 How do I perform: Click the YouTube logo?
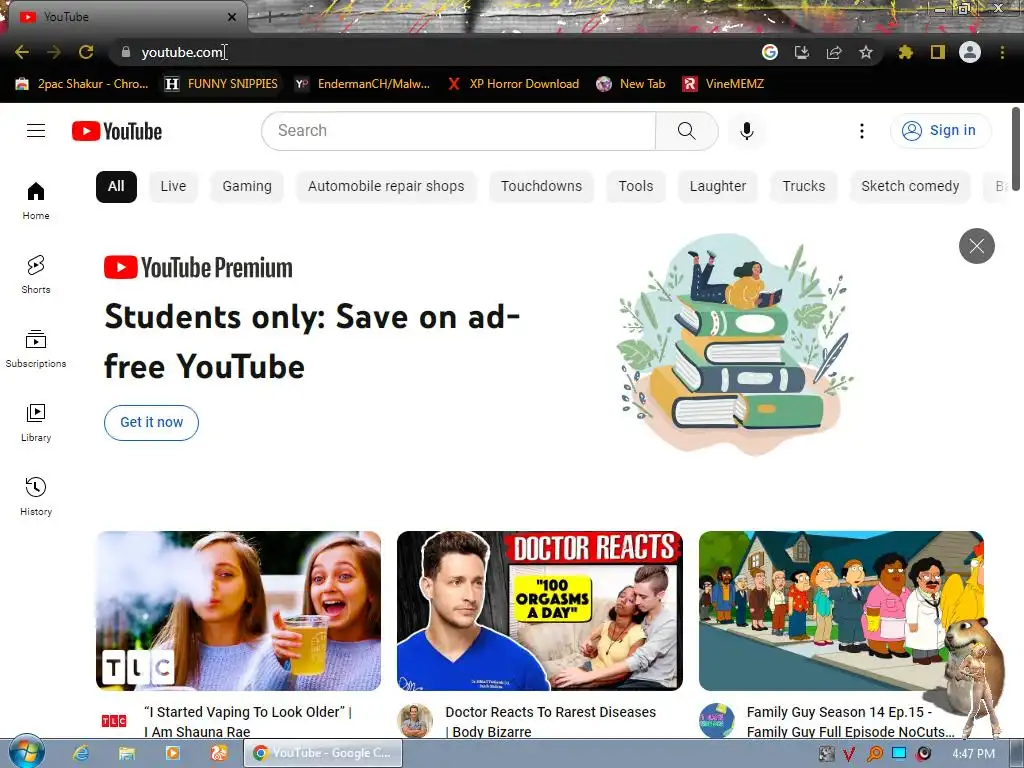click(117, 131)
